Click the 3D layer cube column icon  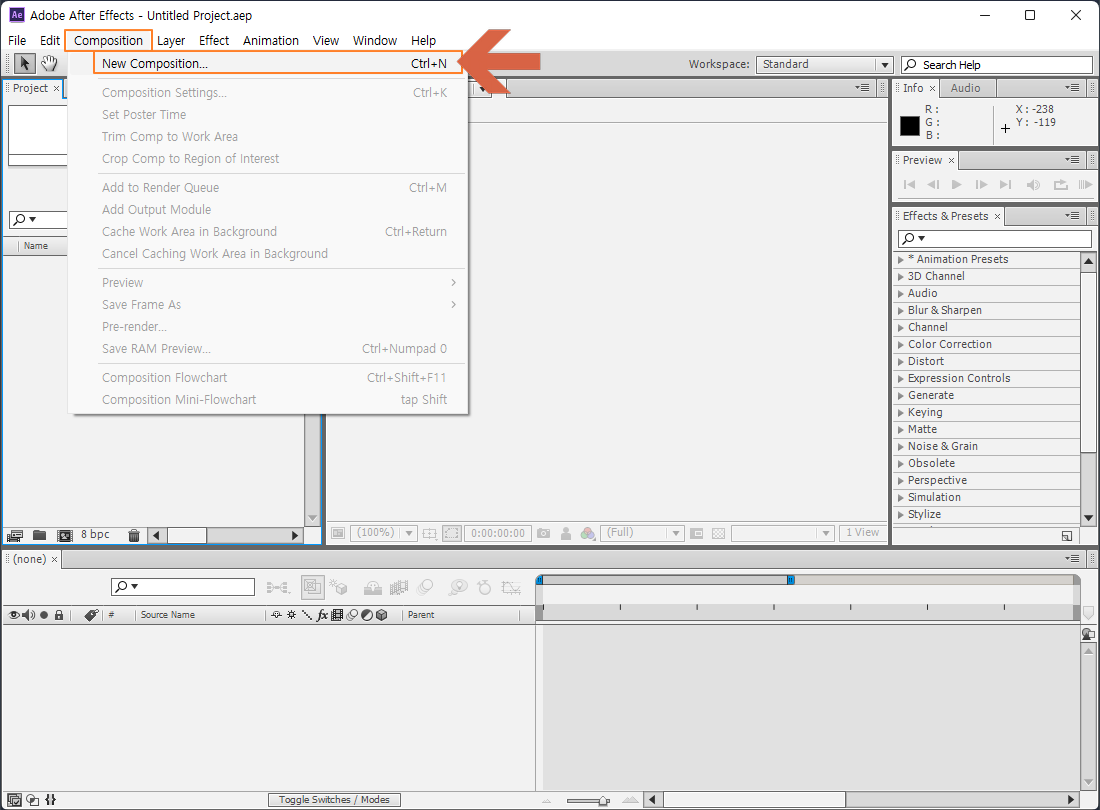pos(382,615)
